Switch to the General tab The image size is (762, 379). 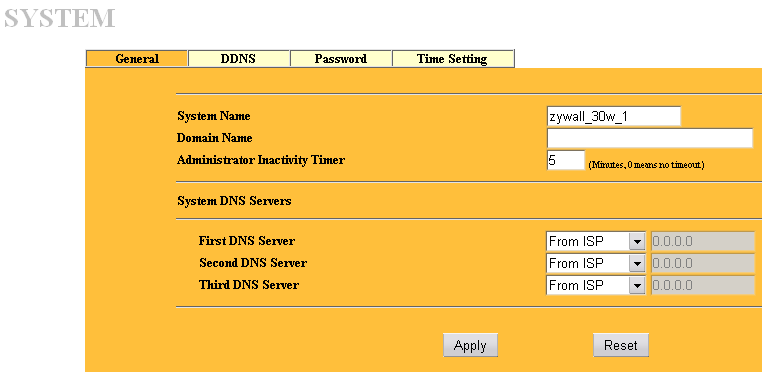pos(137,59)
